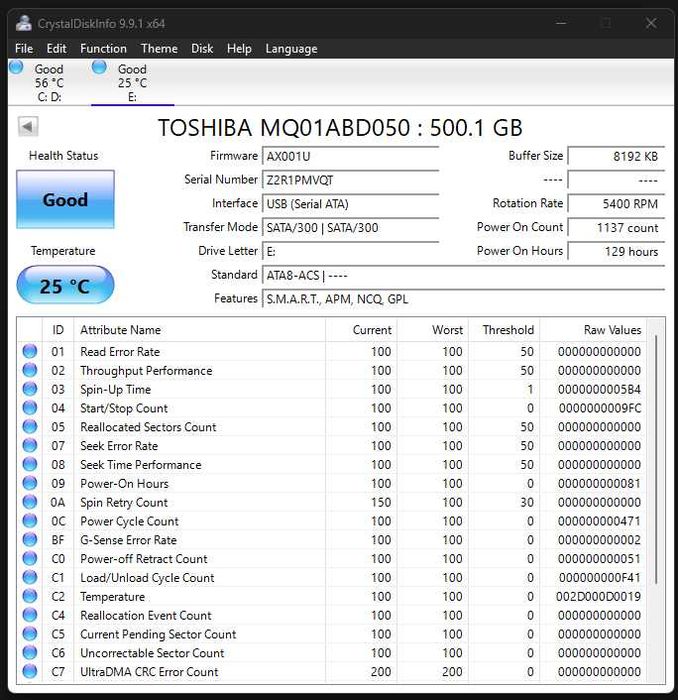Click status orb for Spin-Up Time

click(x=30, y=388)
